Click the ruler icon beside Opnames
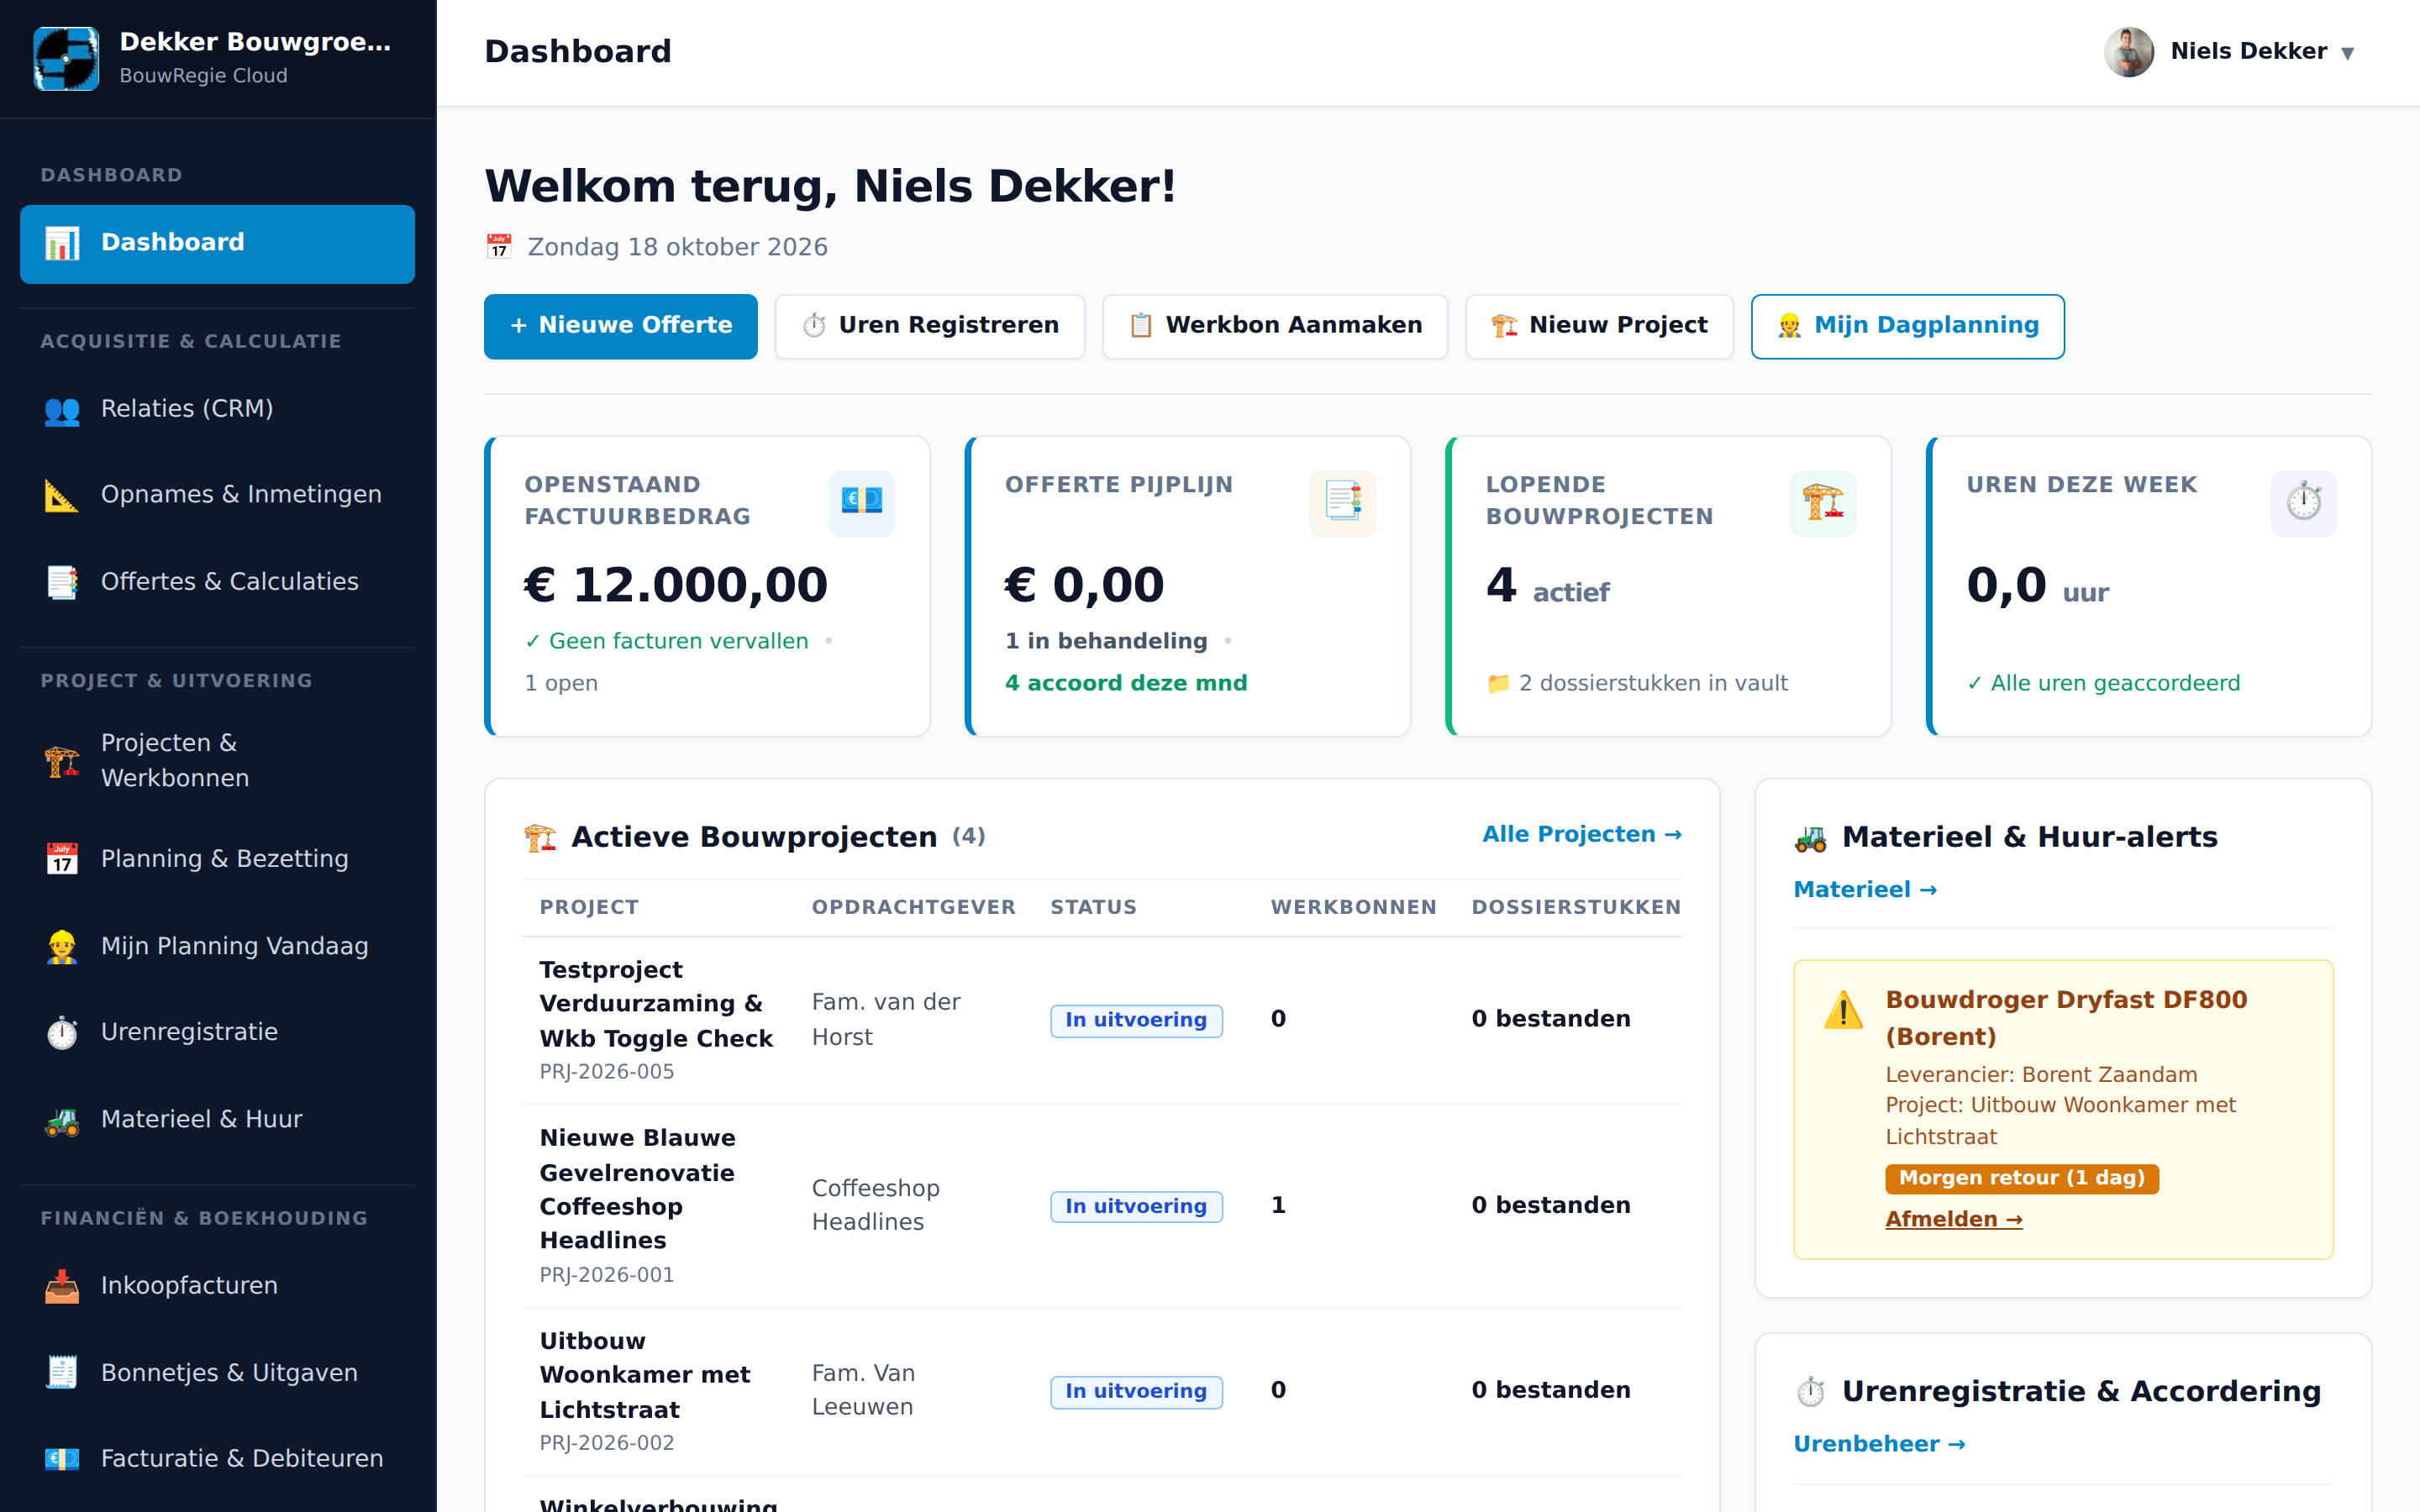Viewport: 2420px width, 1512px height. [x=62, y=496]
